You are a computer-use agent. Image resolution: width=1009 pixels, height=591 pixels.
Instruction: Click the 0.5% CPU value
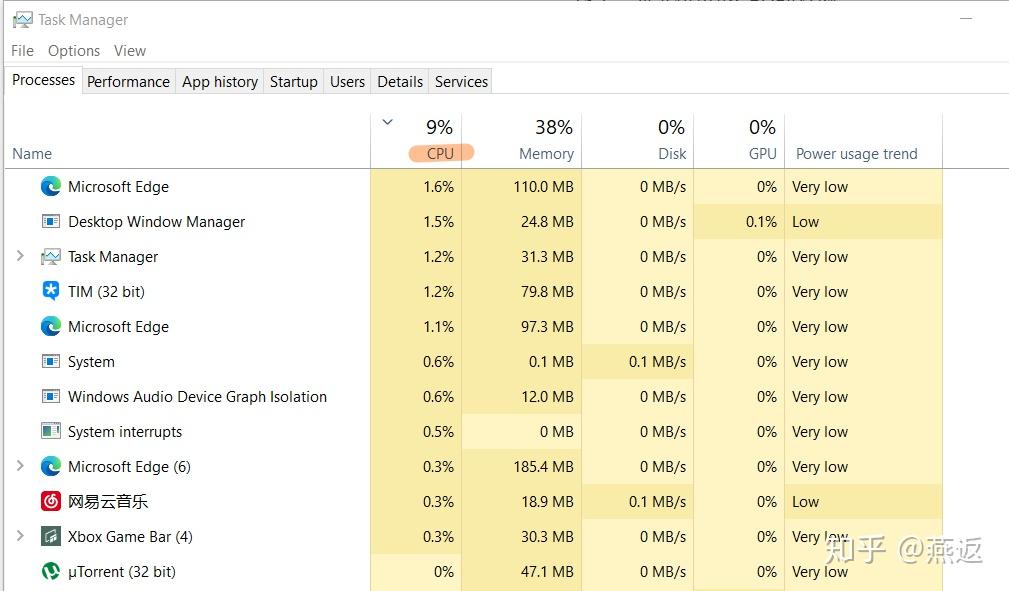pyautogui.click(x=438, y=431)
